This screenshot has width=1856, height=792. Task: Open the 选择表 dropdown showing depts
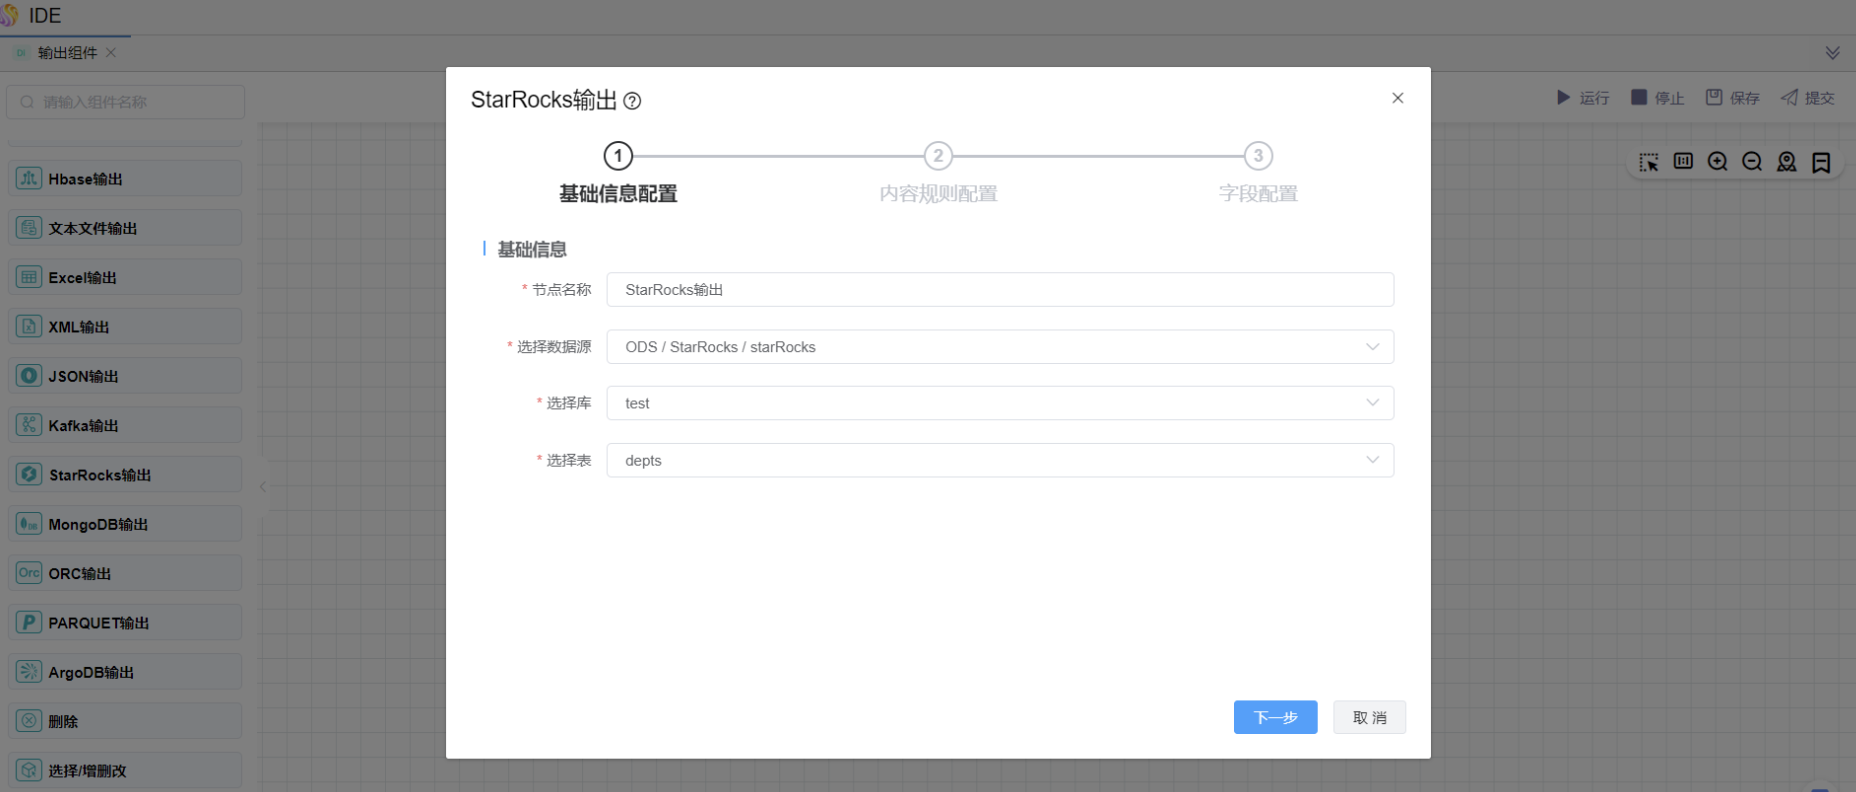(x=1000, y=460)
